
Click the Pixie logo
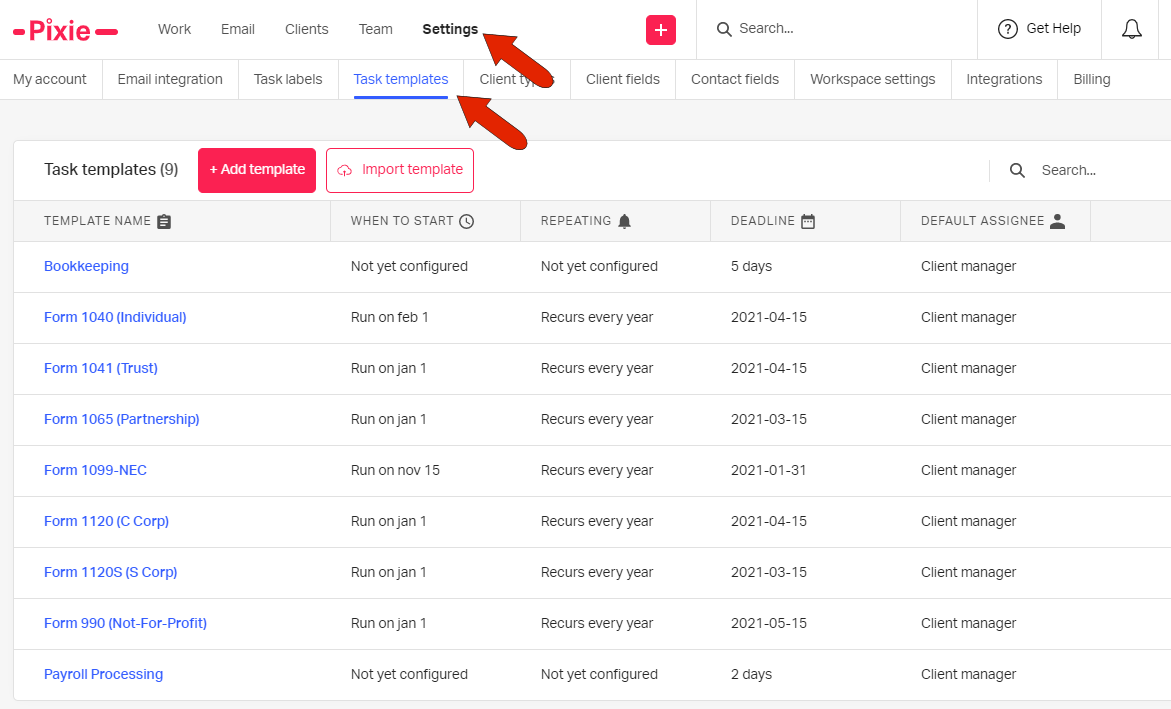[x=66, y=31]
